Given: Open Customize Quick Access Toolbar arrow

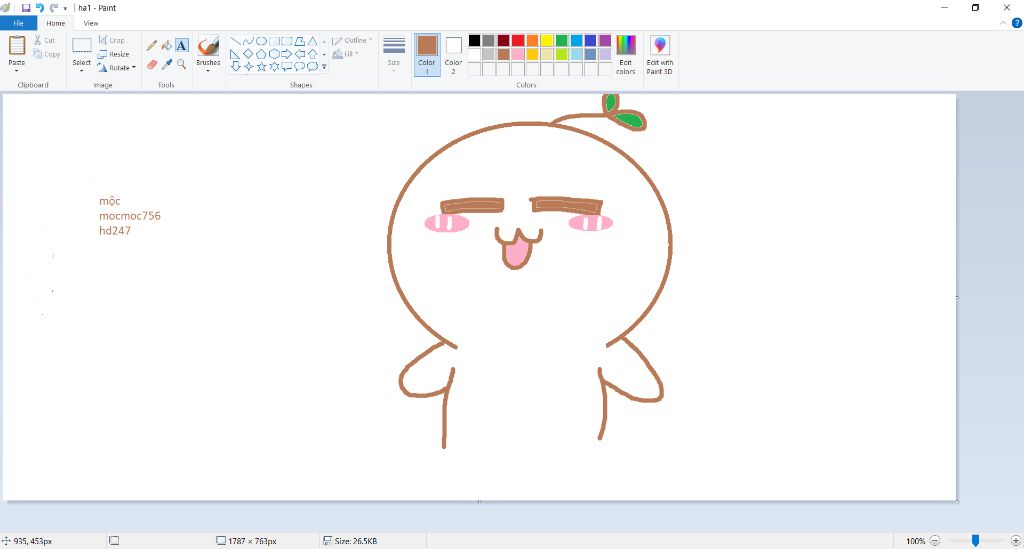Looking at the screenshot, I should tap(65, 8).
